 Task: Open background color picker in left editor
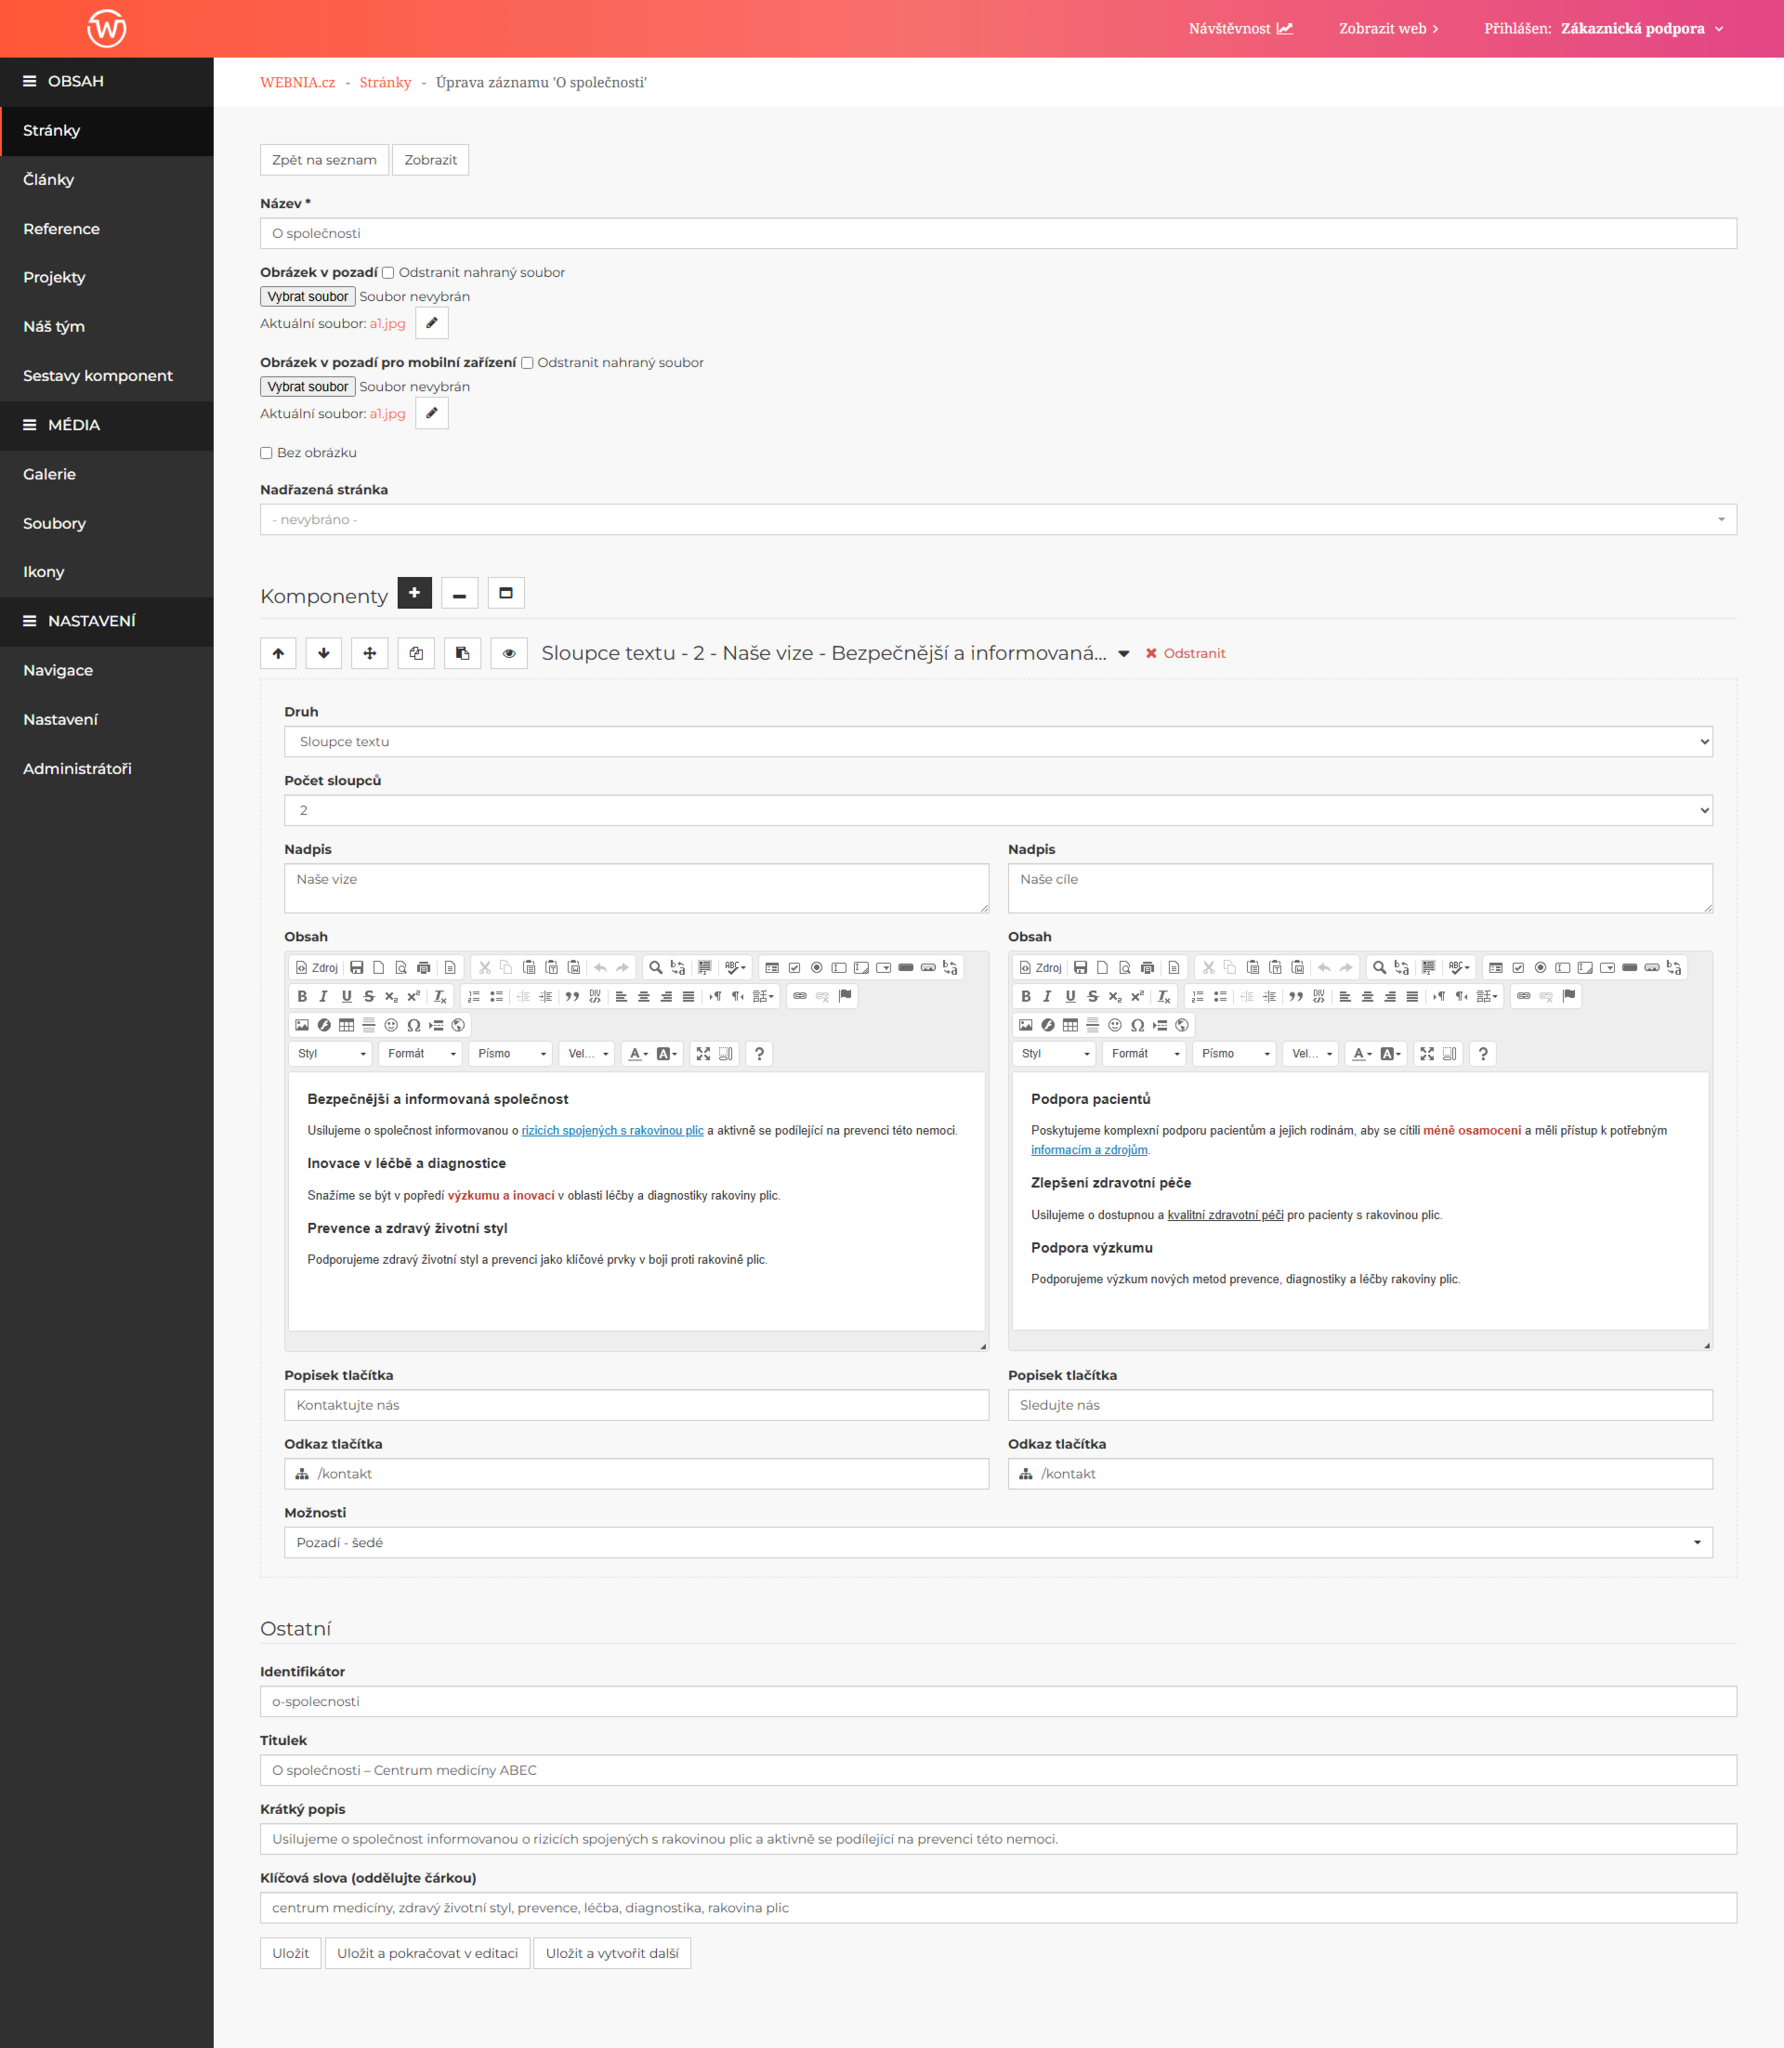tap(666, 1054)
